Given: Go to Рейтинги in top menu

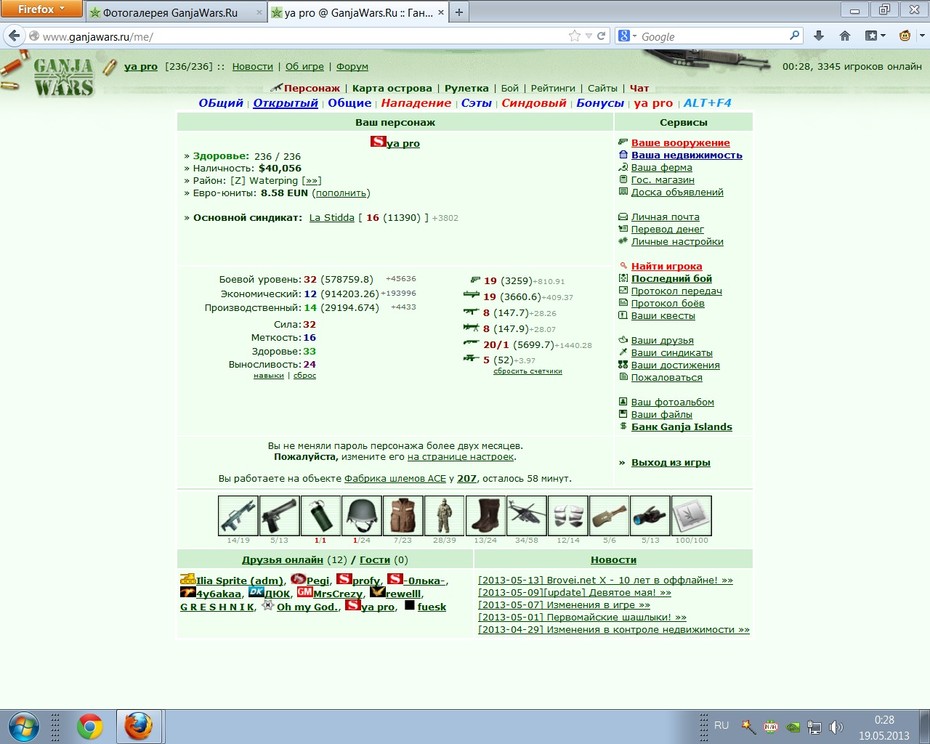Looking at the screenshot, I should (553, 88).
